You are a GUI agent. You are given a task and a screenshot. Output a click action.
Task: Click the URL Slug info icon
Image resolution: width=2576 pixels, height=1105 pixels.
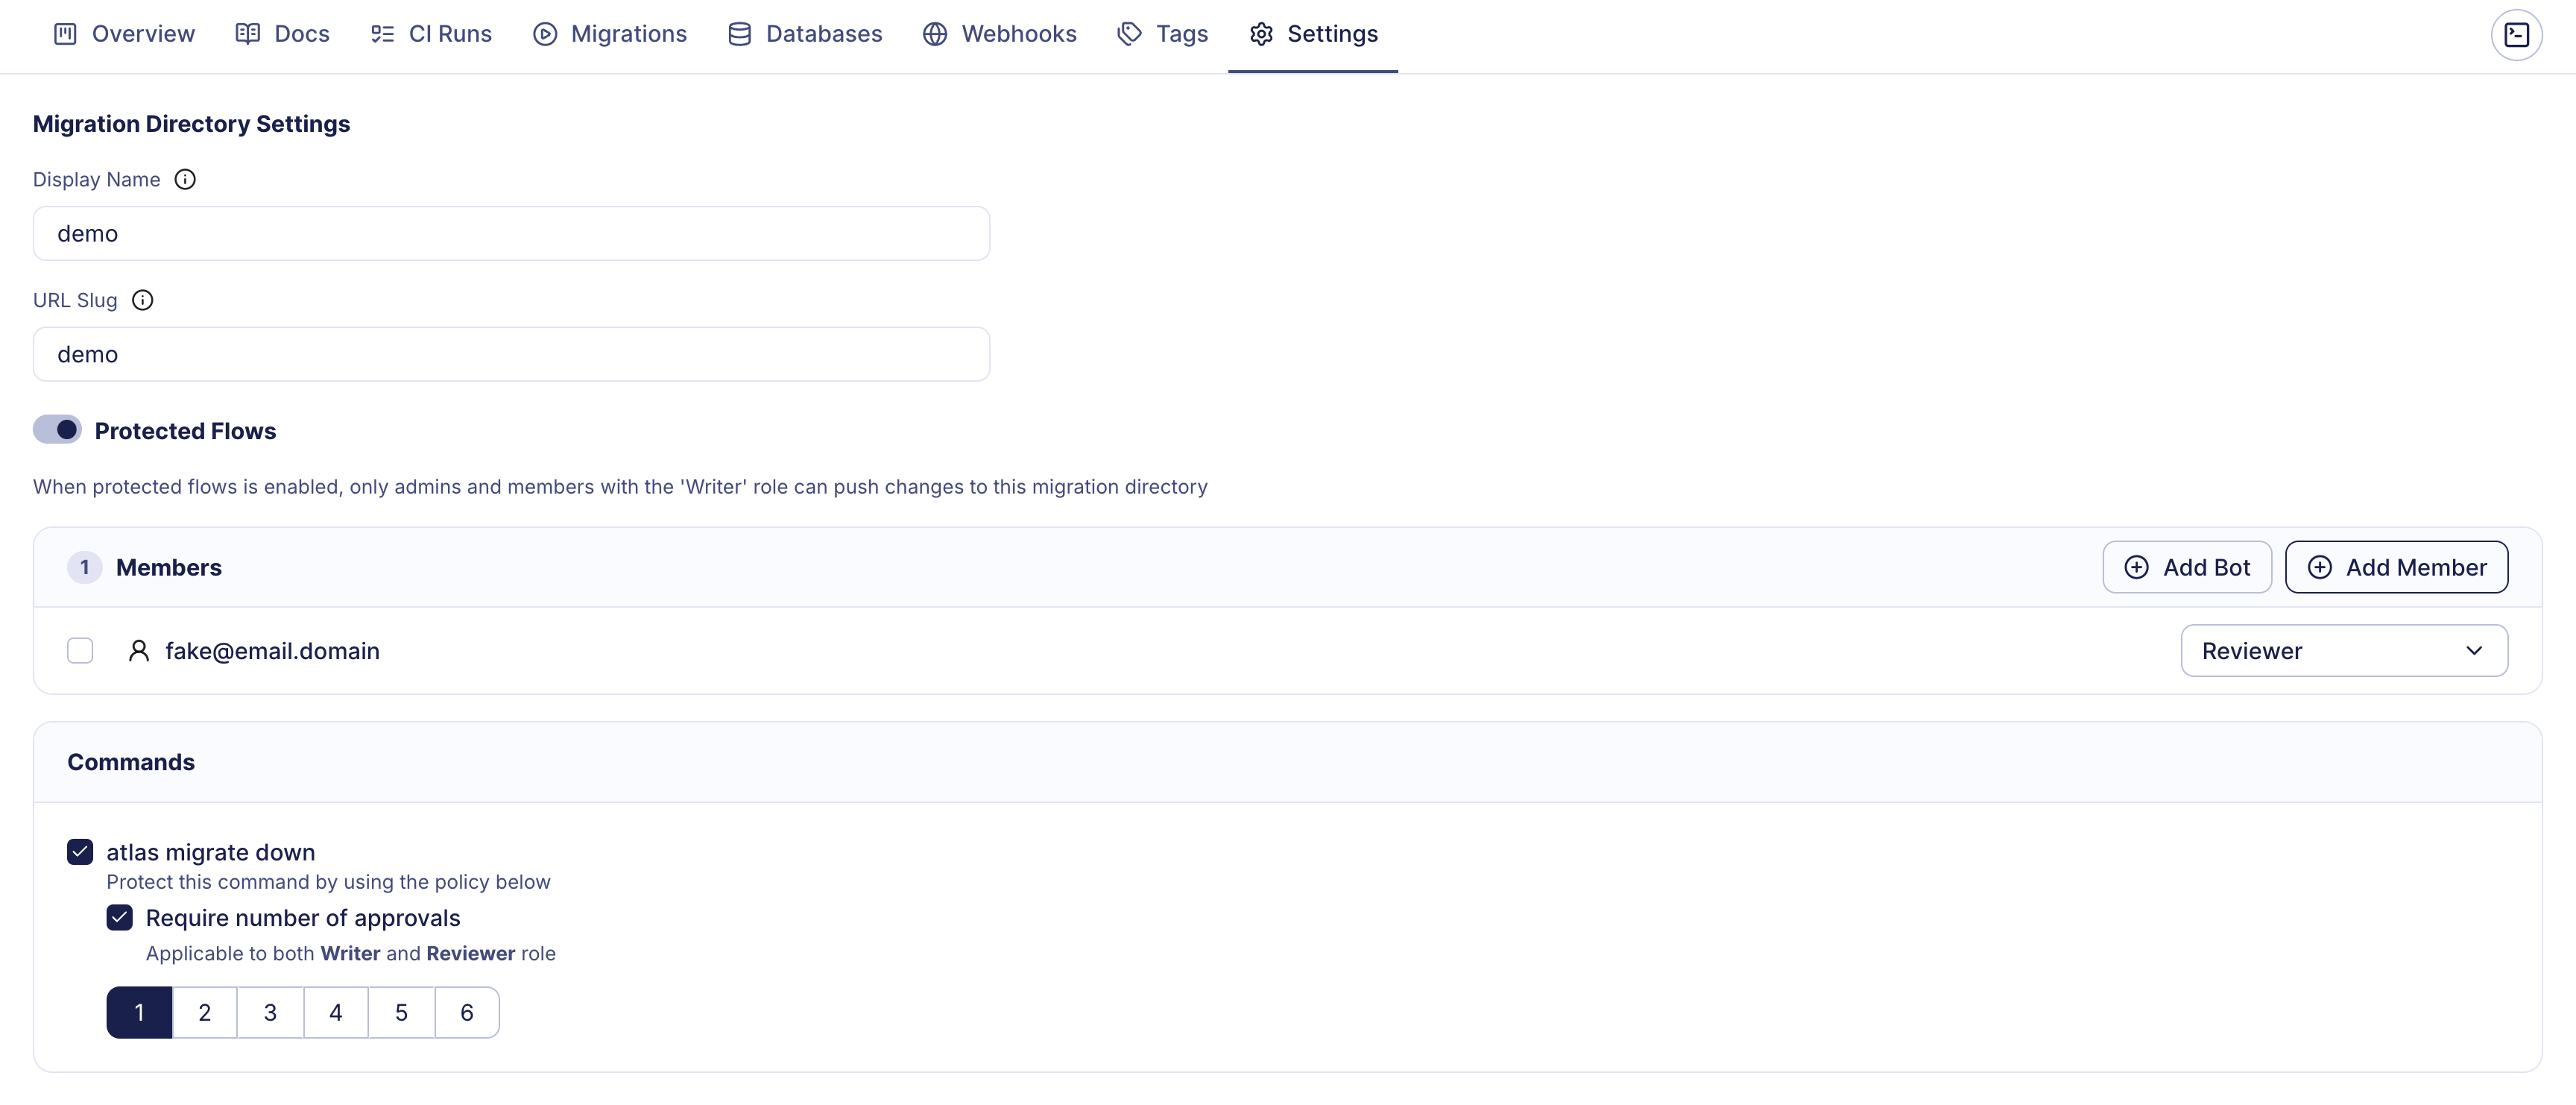(x=143, y=300)
